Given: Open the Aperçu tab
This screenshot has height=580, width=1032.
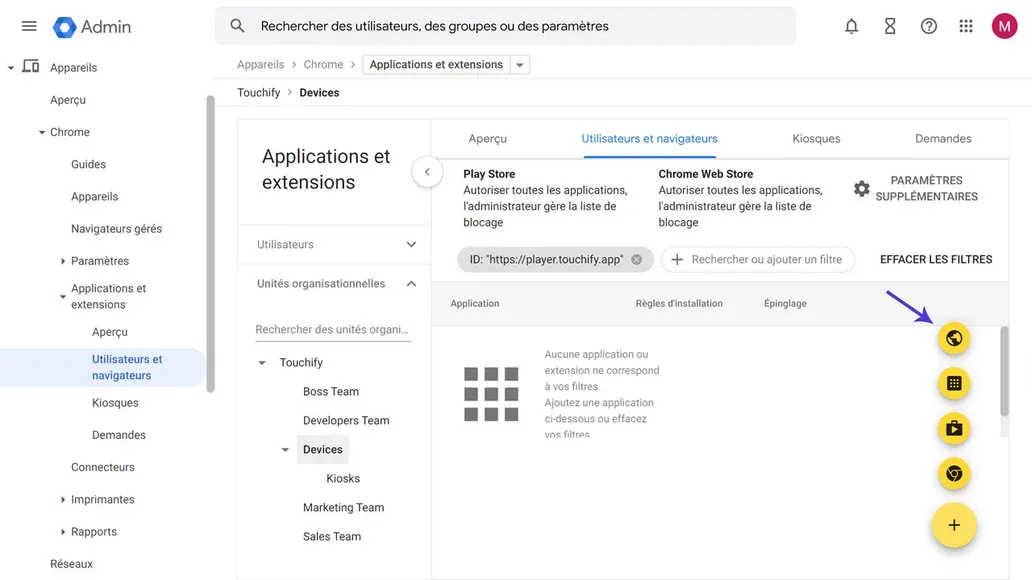Looking at the screenshot, I should coord(488,138).
